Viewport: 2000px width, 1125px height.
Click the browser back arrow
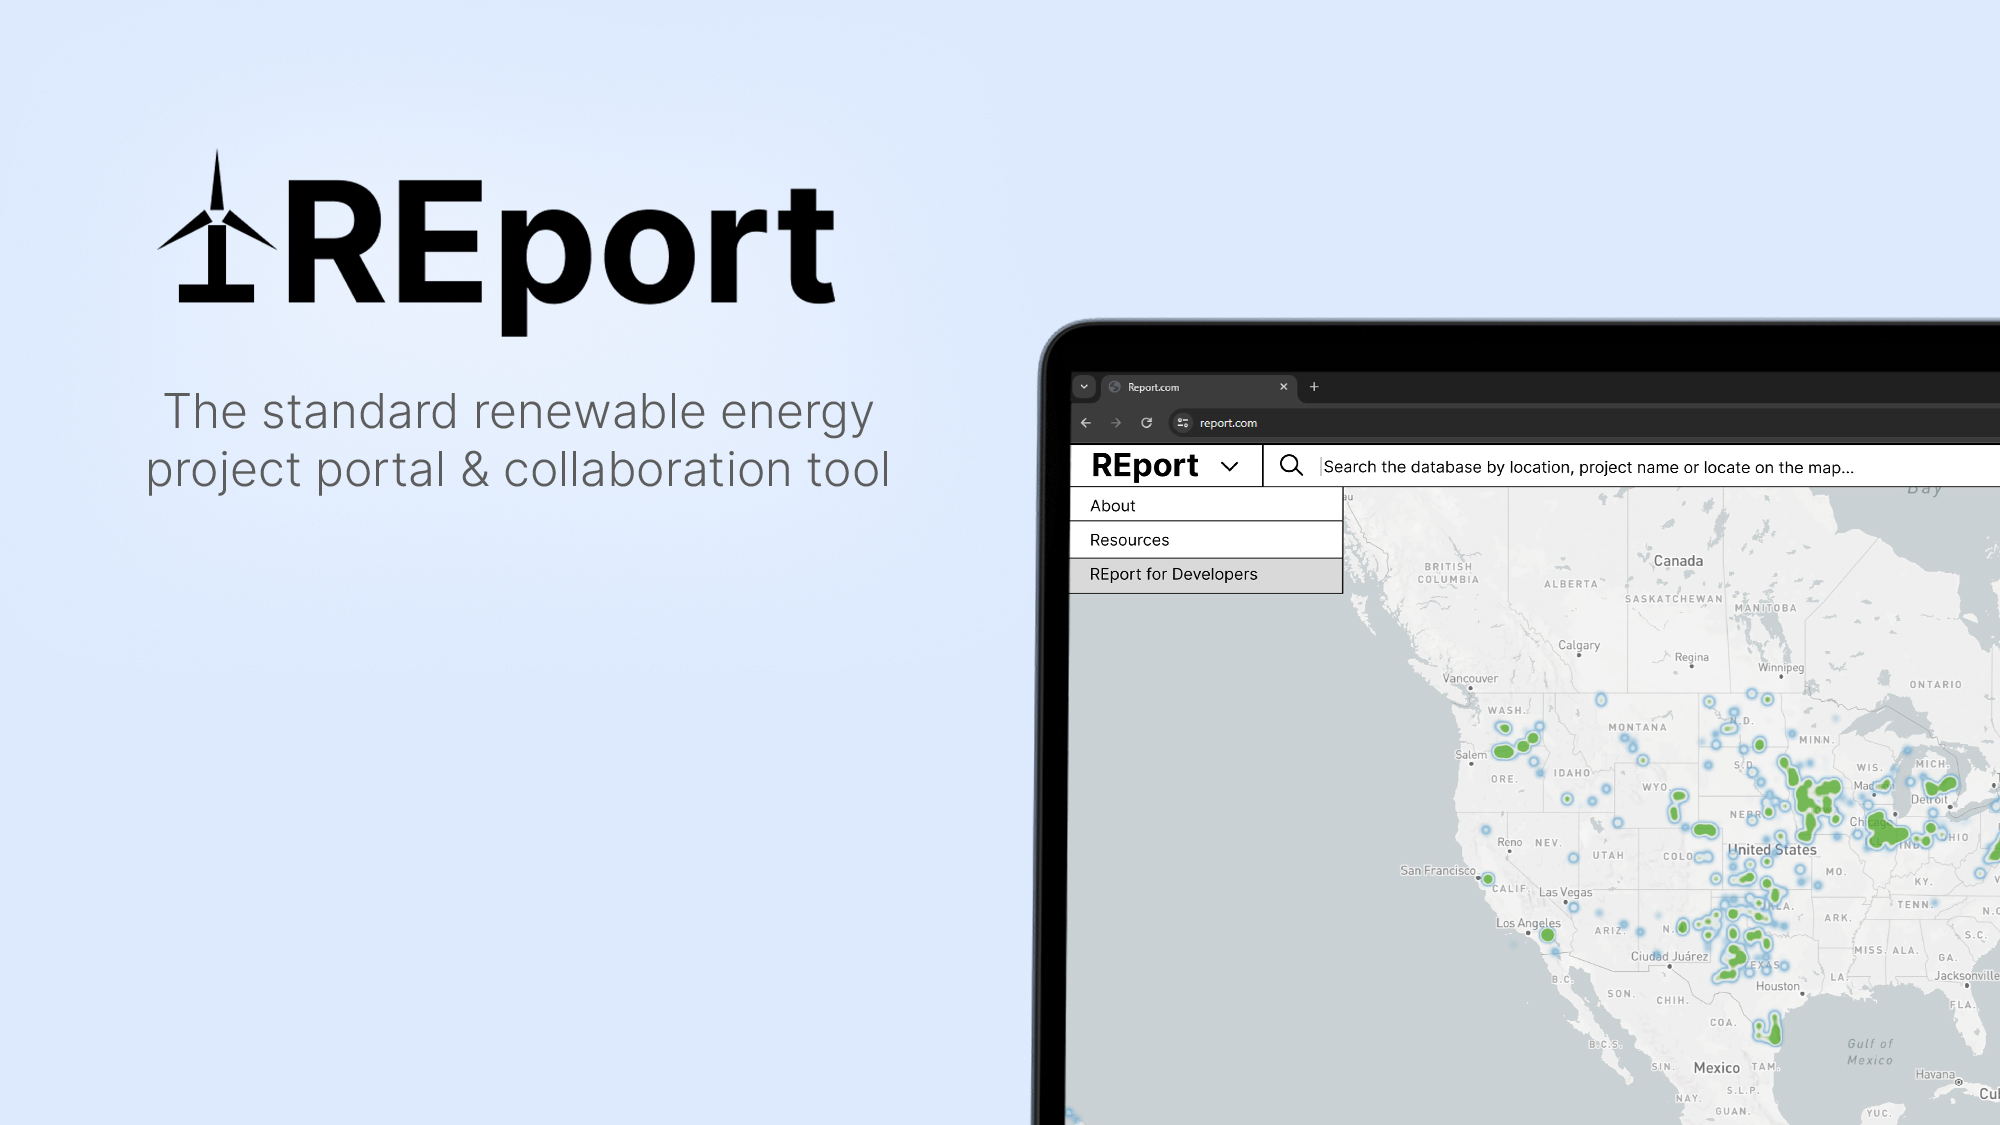click(1086, 423)
